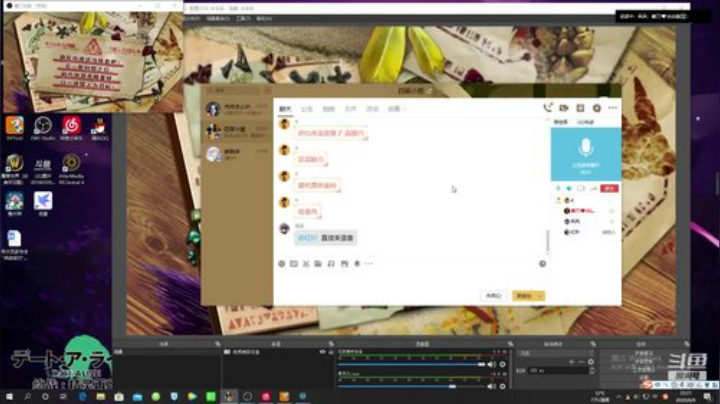The height and width of the screenshot is (404, 720).
Task: Pop out the OBS mixer dock icon
Action: [x=510, y=344]
